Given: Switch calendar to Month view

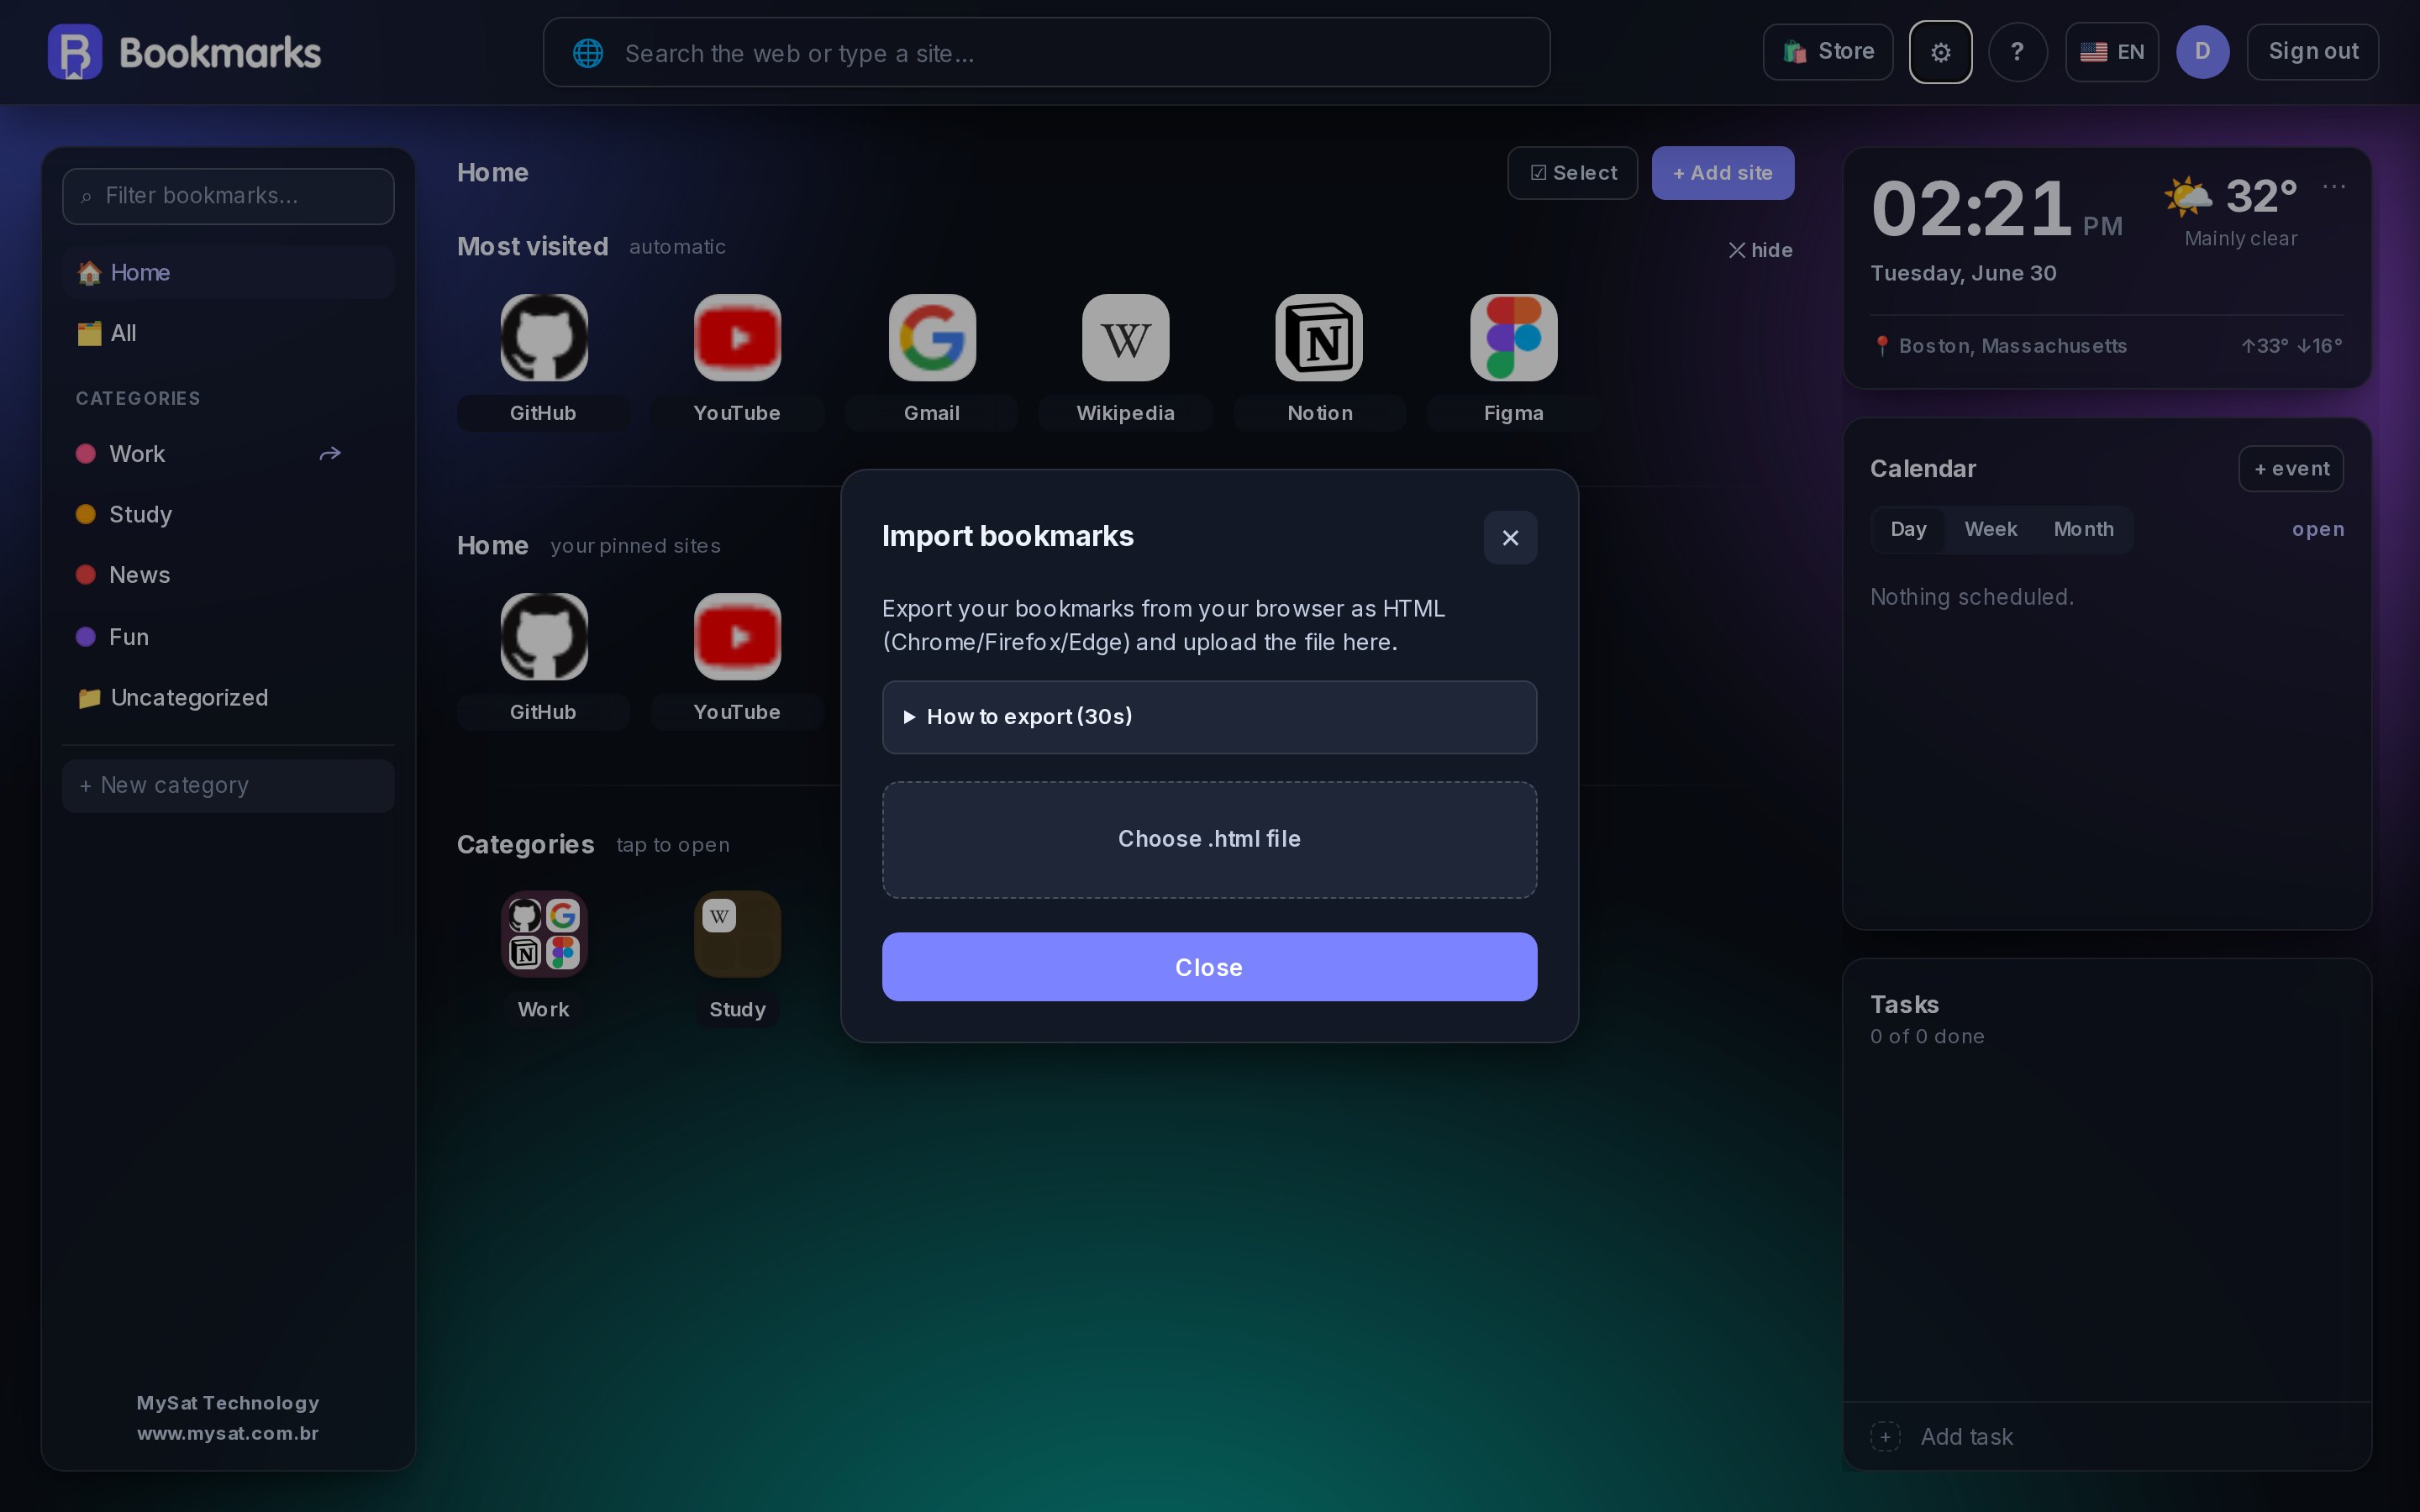Looking at the screenshot, I should coord(2083,529).
